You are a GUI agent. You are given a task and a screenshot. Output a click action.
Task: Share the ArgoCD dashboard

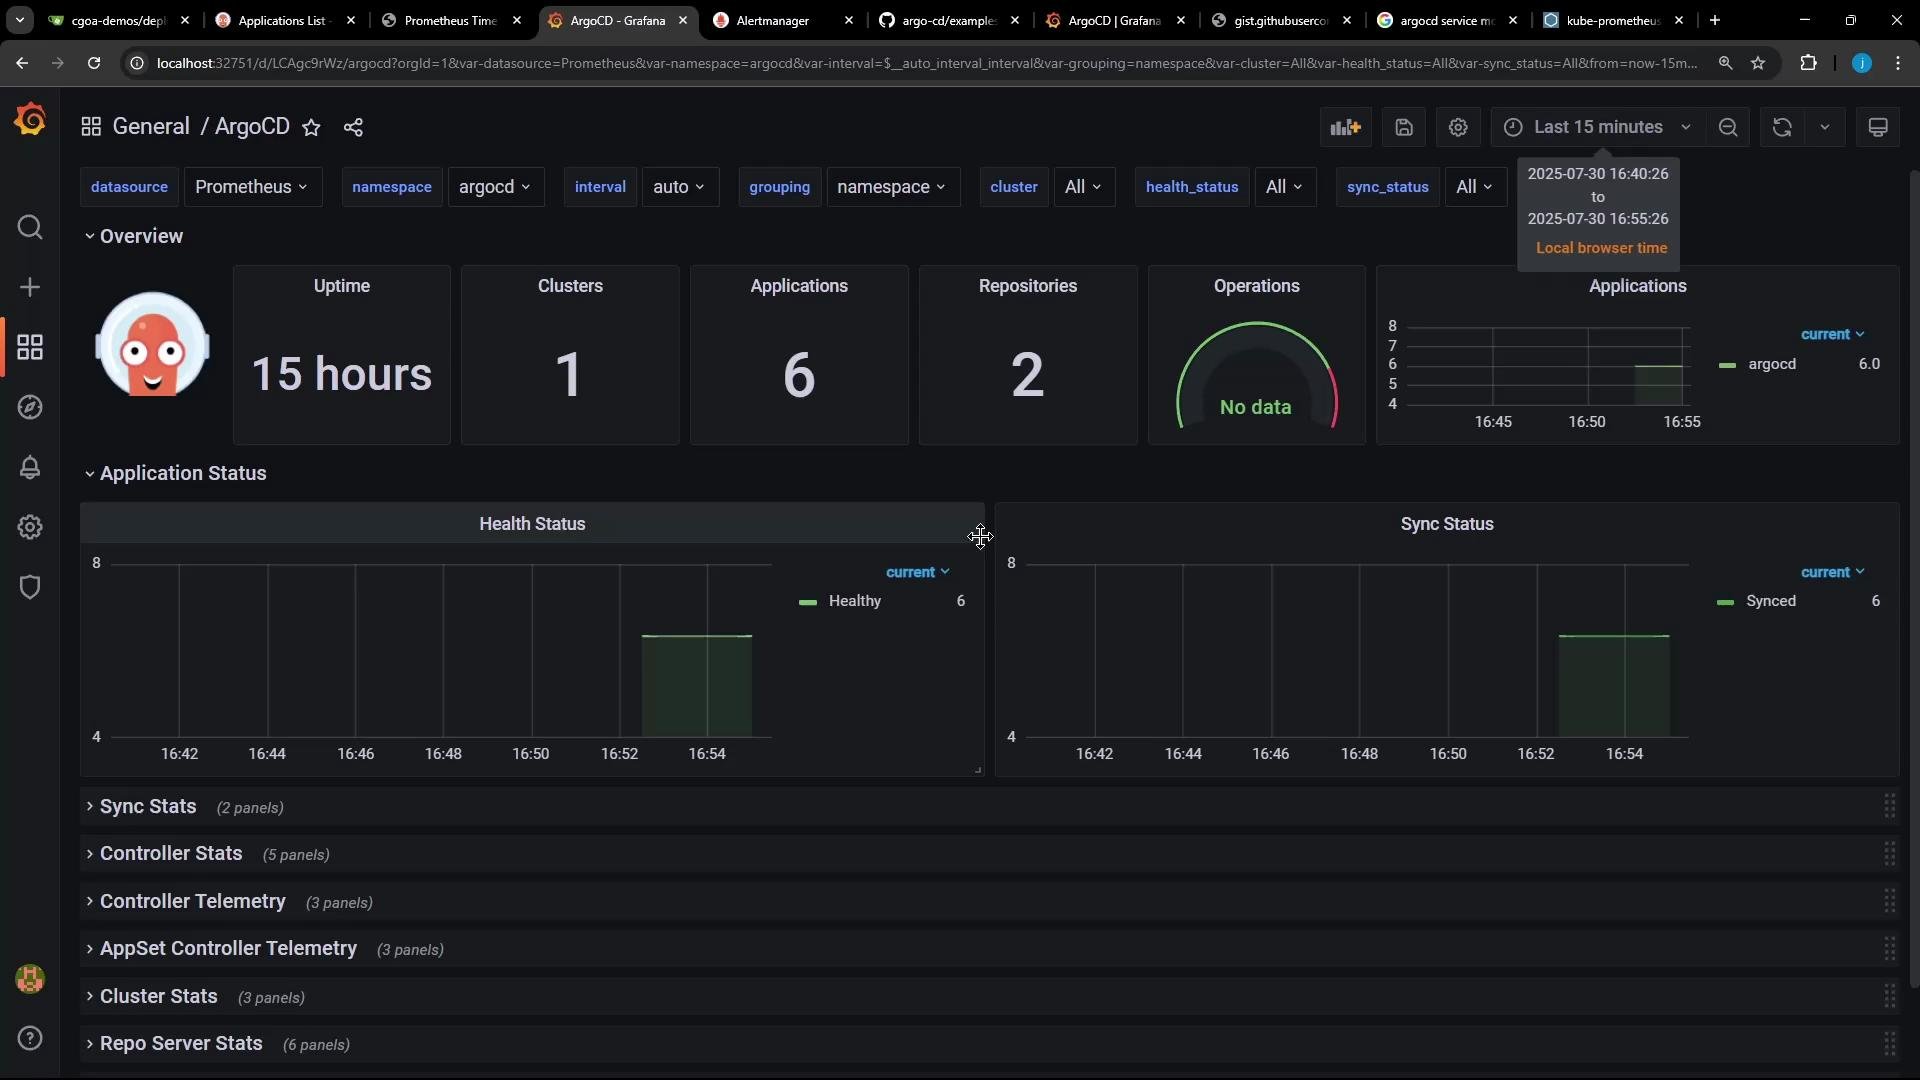[353, 127]
